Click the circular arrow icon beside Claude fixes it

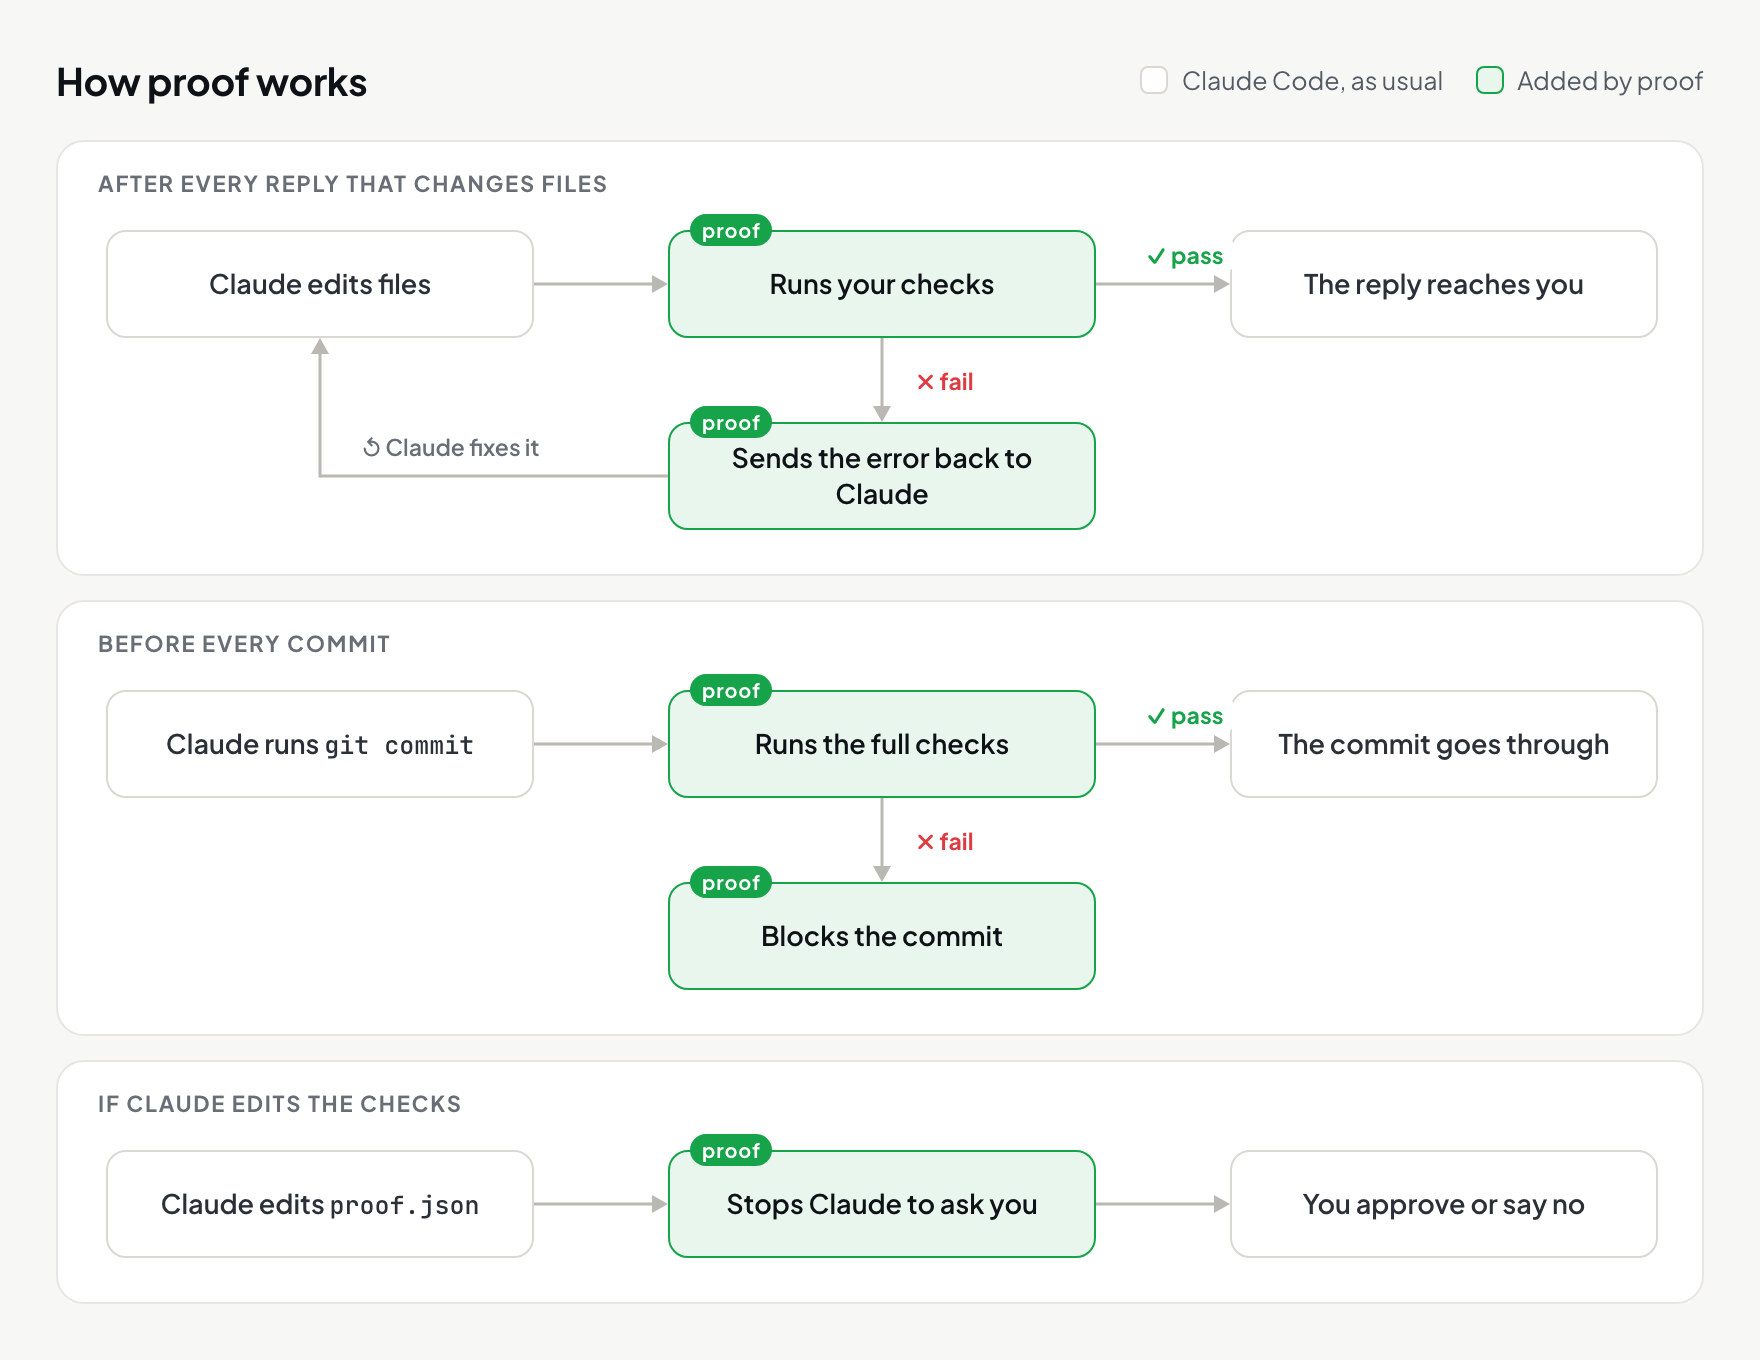(x=371, y=447)
